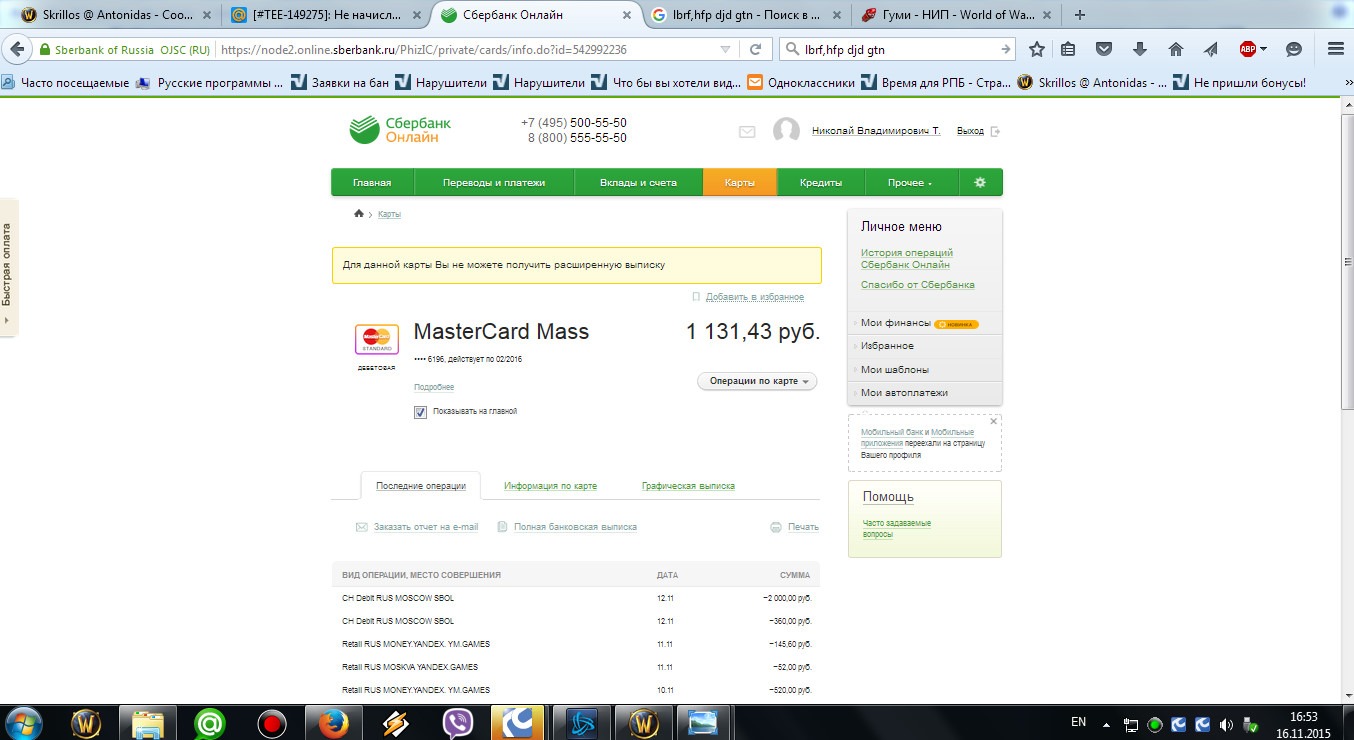1354x740 pixels.
Task: Click the Adblock Plus ABP icon
Action: click(x=1248, y=49)
